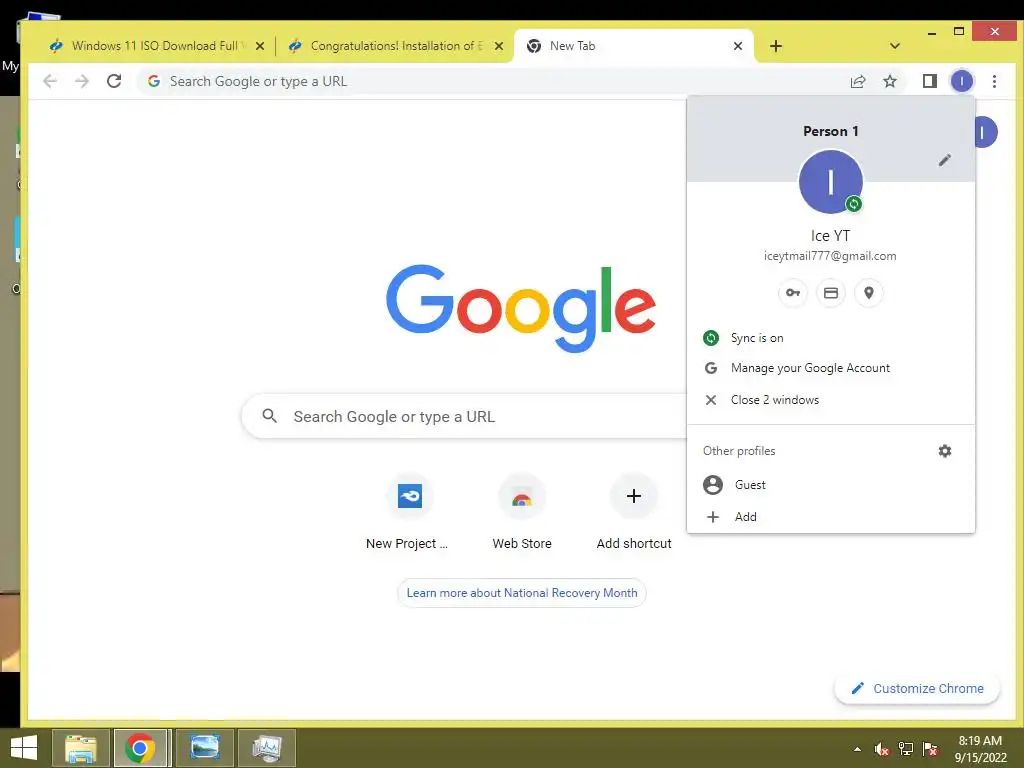
Task: Open Action Center flag icon
Action: 930,749
